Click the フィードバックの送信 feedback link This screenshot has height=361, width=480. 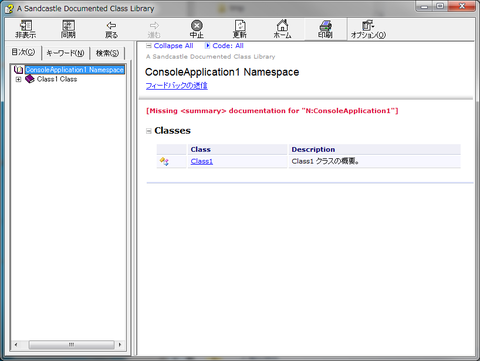tap(177, 86)
